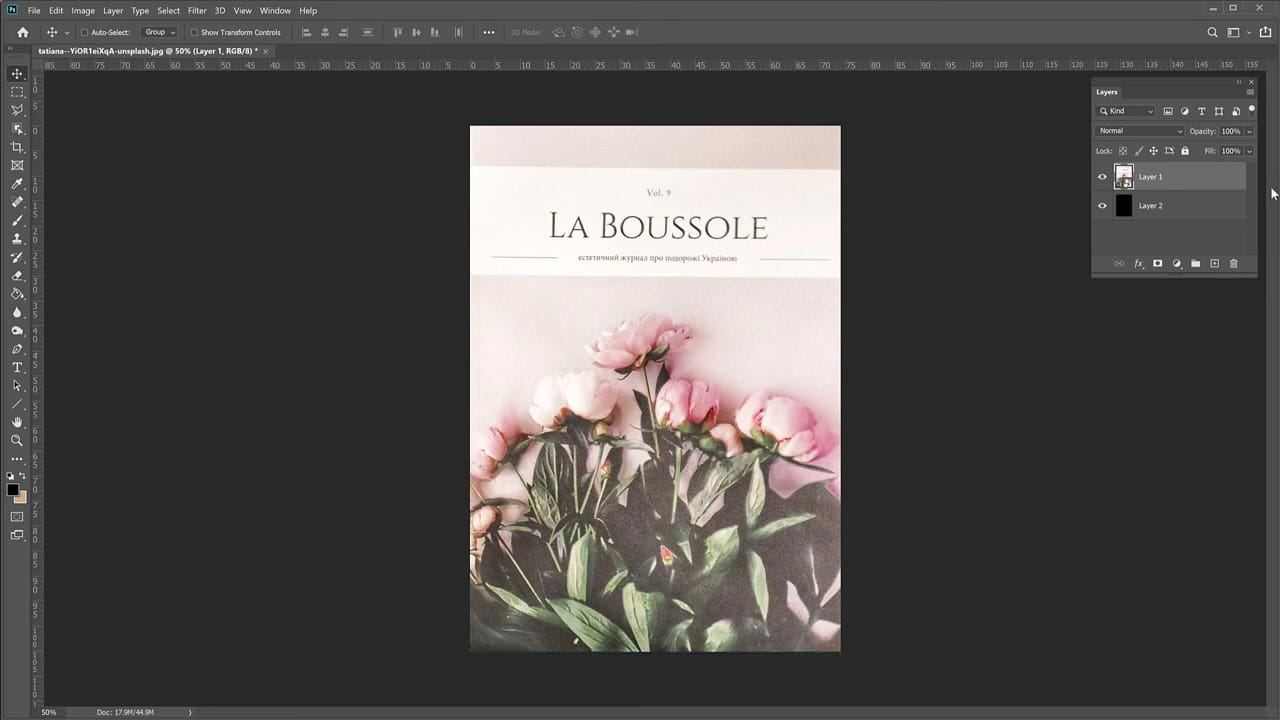Select the History Brush tool
This screenshot has height=720, width=1280.
[17, 257]
